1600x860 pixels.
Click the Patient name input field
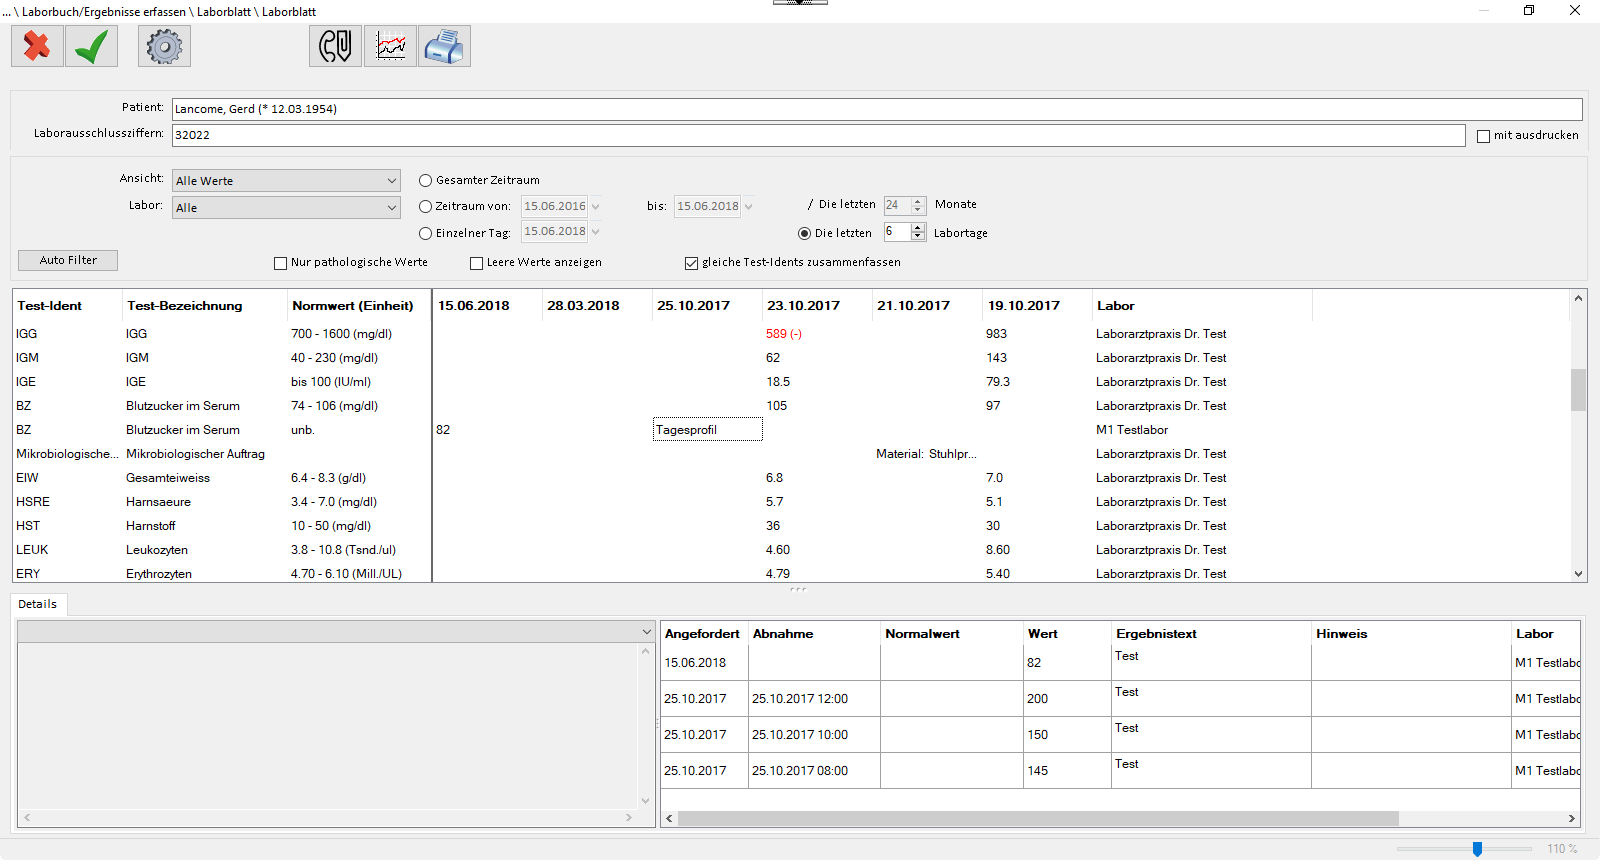click(877, 109)
